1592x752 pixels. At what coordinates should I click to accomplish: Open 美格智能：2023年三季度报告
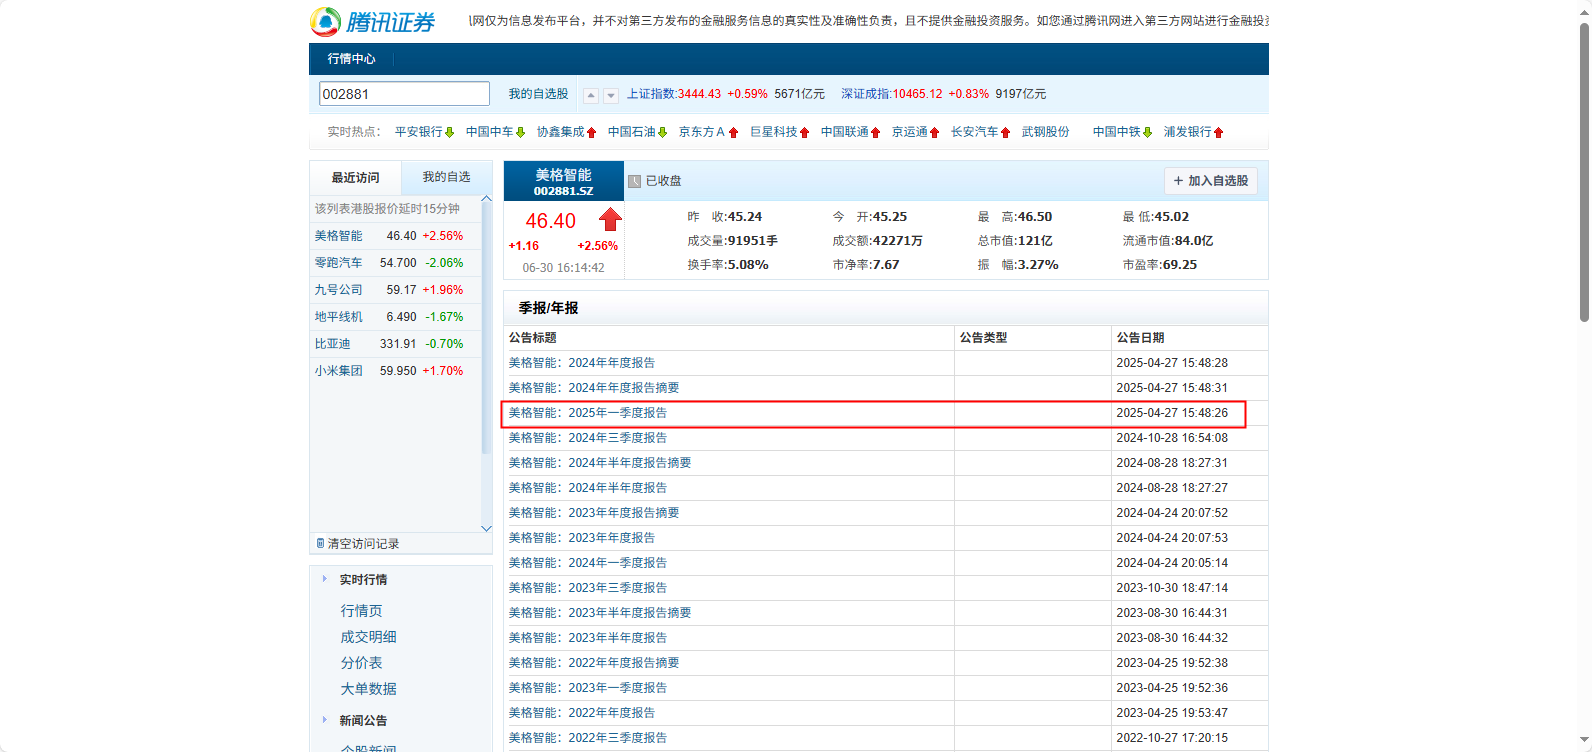pos(588,588)
